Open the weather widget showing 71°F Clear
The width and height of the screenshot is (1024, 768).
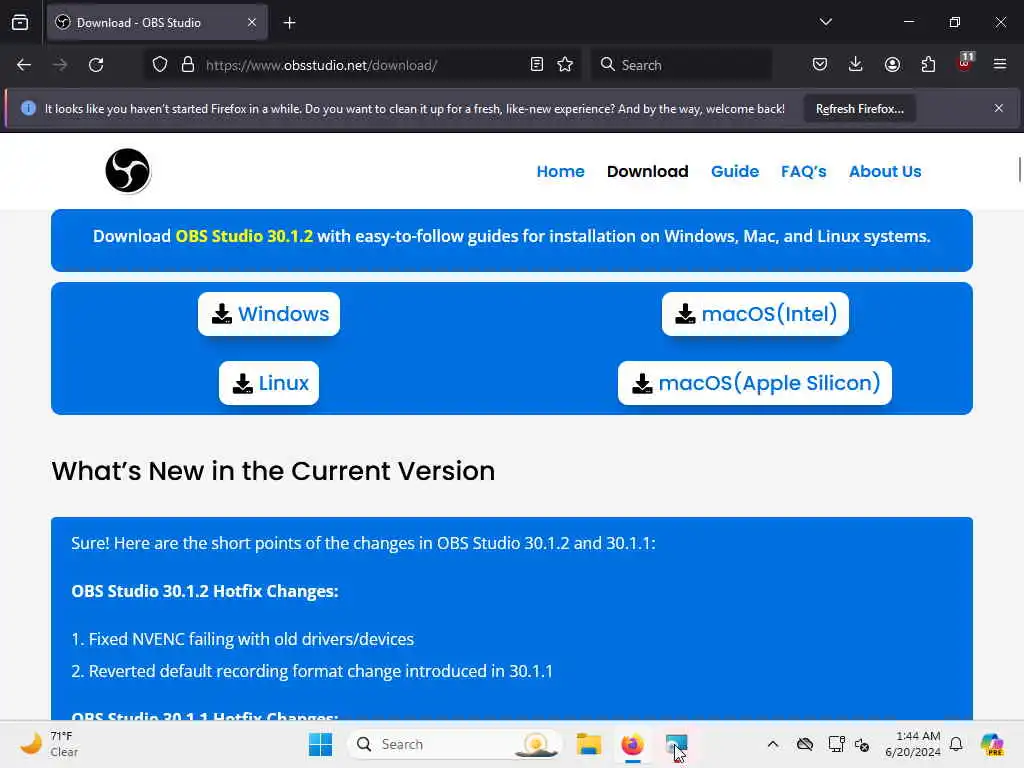(50, 744)
